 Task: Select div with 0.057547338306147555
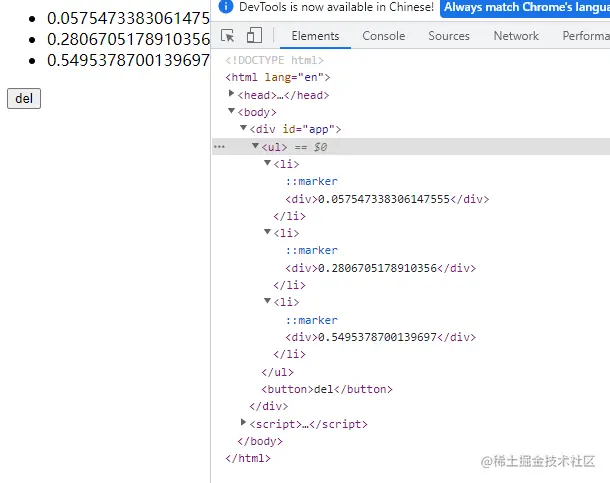pos(387,199)
